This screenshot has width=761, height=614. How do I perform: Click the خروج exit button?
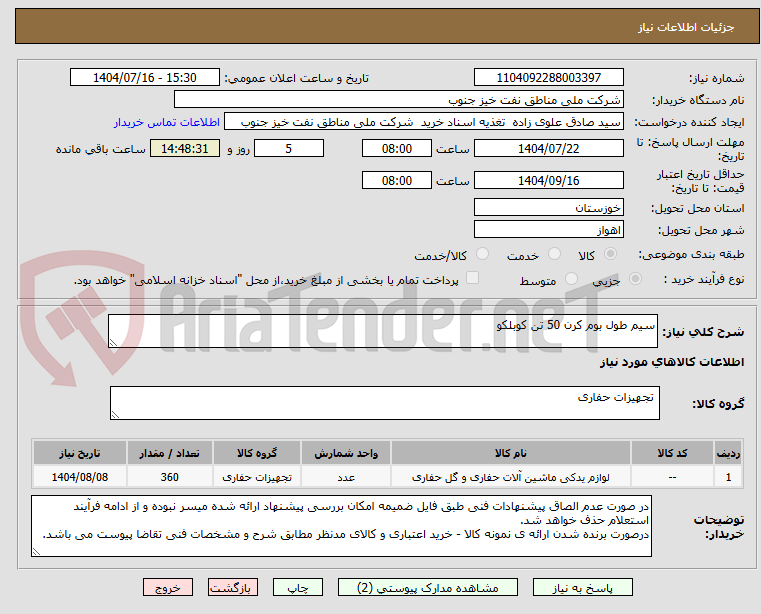point(168,587)
